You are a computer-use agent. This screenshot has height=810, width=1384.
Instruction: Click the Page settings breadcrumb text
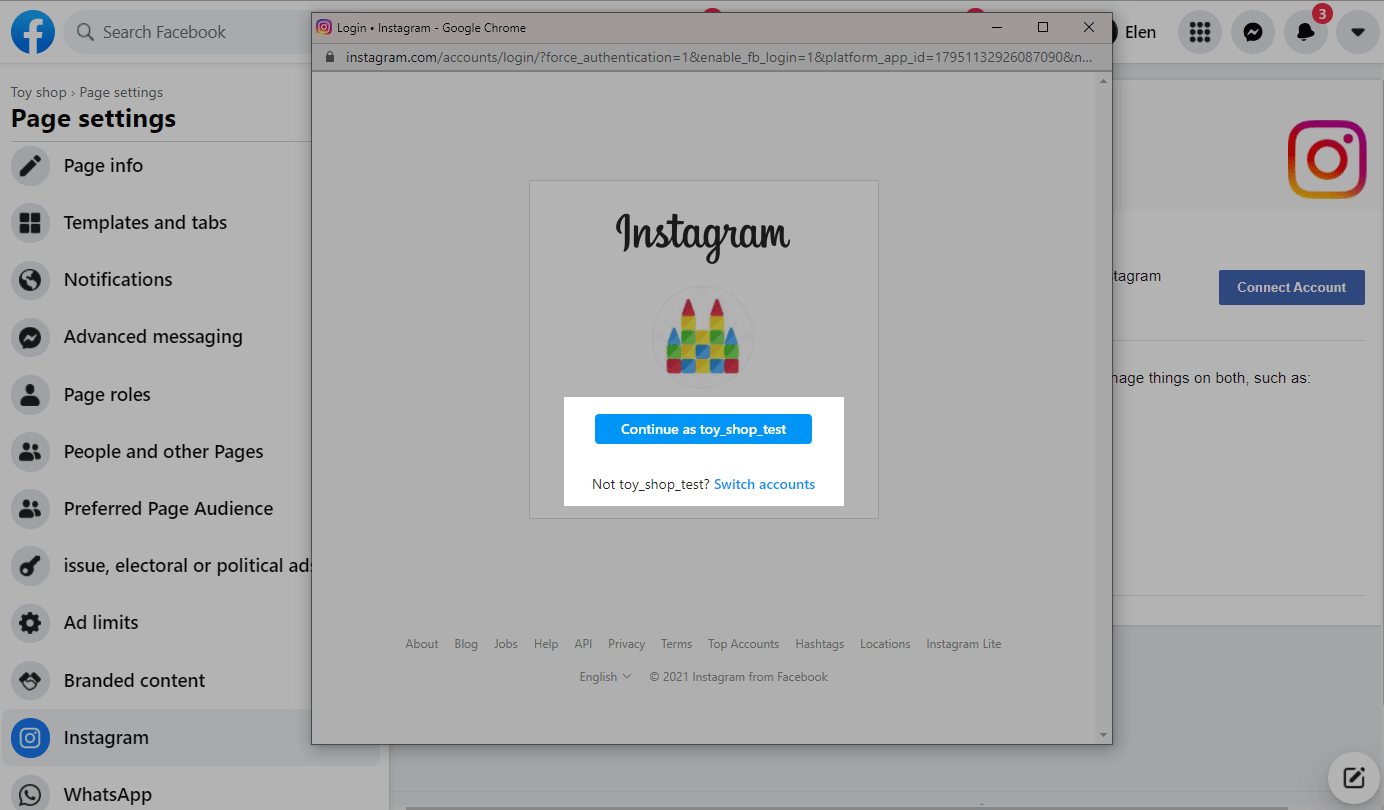coord(121,92)
